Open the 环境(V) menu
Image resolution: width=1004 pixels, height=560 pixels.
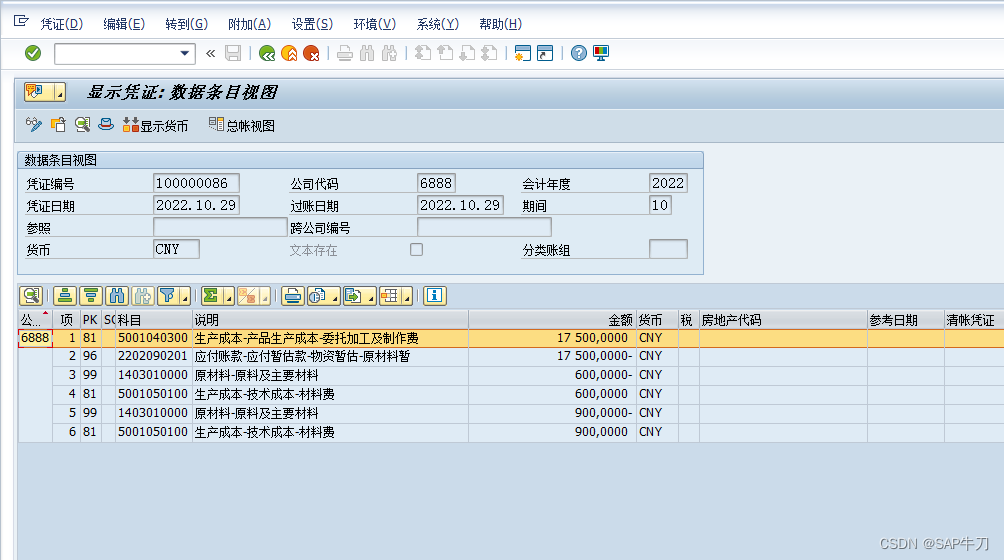(x=375, y=24)
